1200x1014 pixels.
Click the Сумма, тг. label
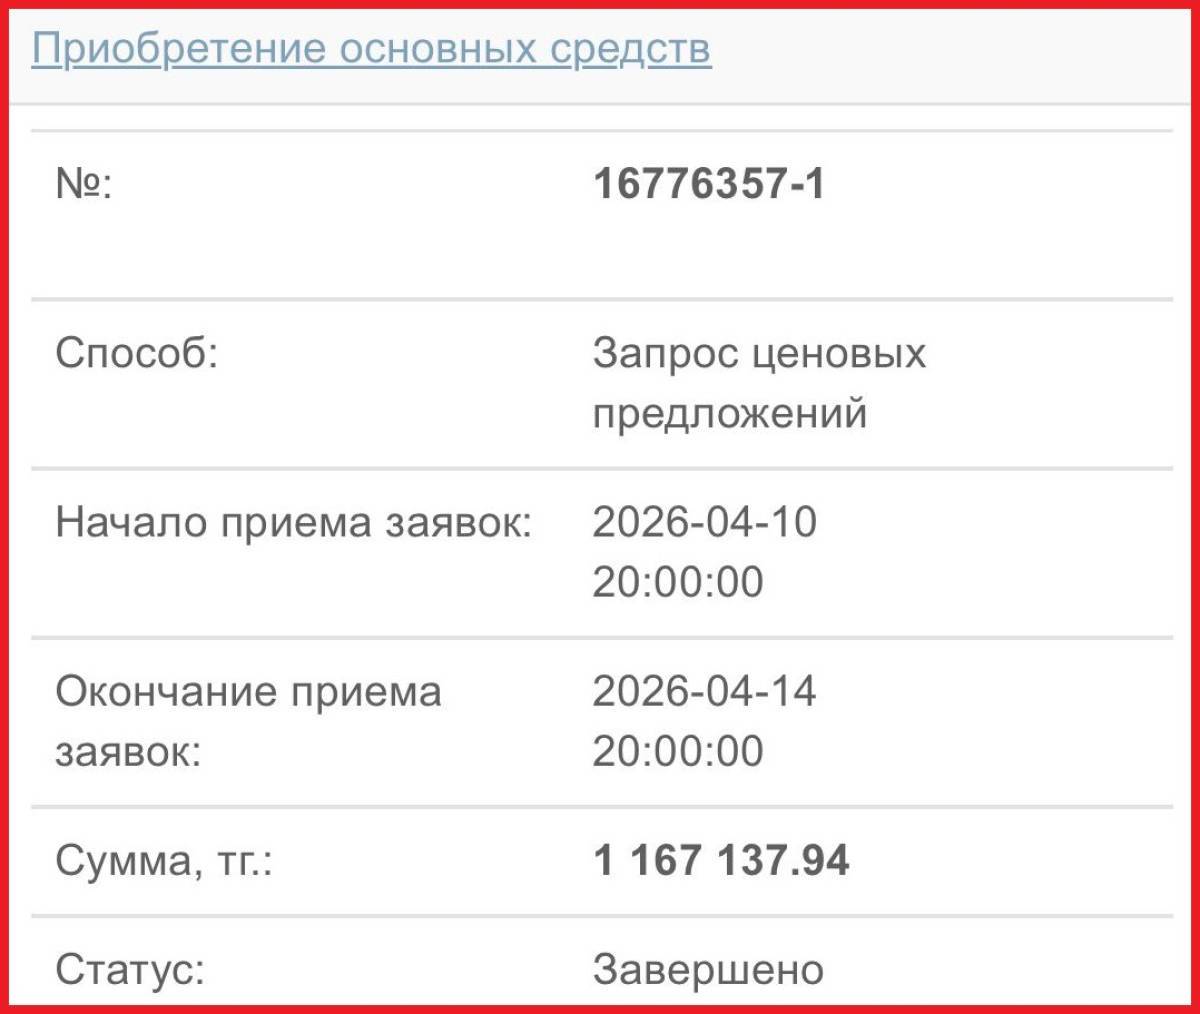163,861
